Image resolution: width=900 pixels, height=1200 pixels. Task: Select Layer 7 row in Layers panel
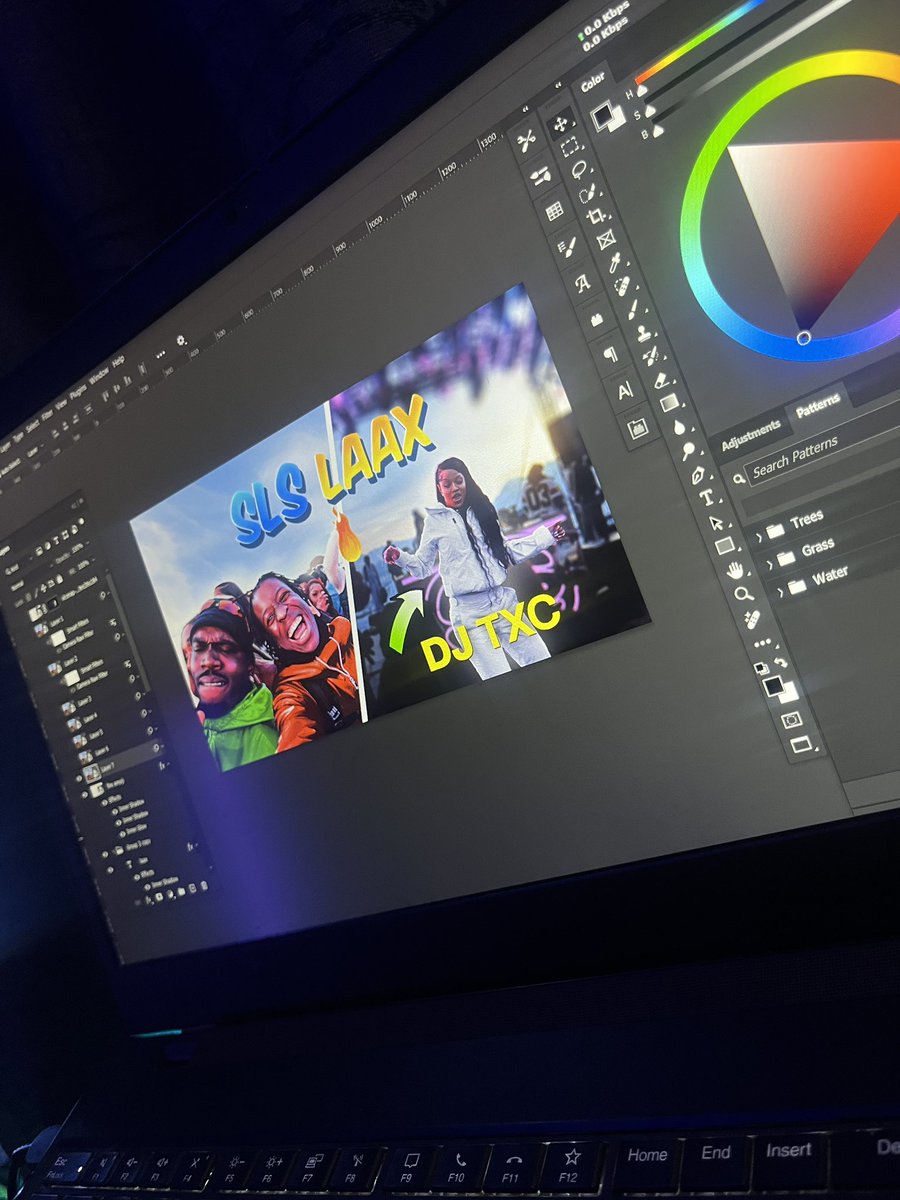(x=122, y=763)
